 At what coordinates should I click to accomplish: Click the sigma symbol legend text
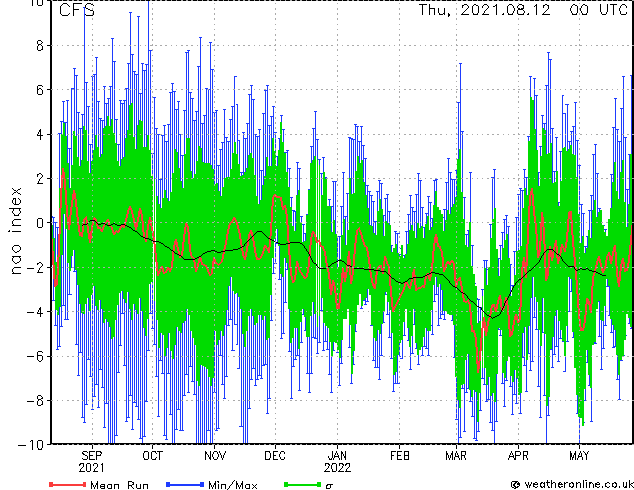(x=329, y=486)
